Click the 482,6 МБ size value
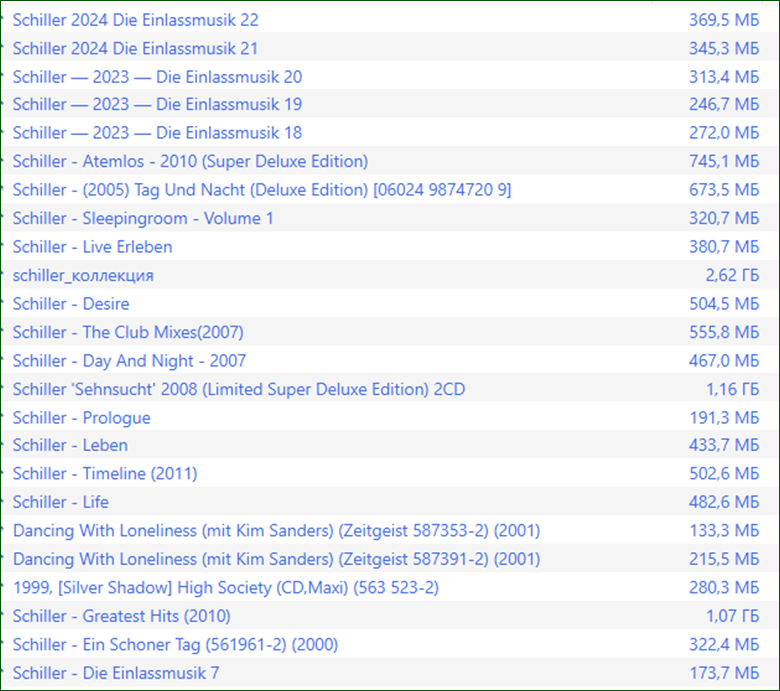The height and width of the screenshot is (691, 780). [724, 502]
